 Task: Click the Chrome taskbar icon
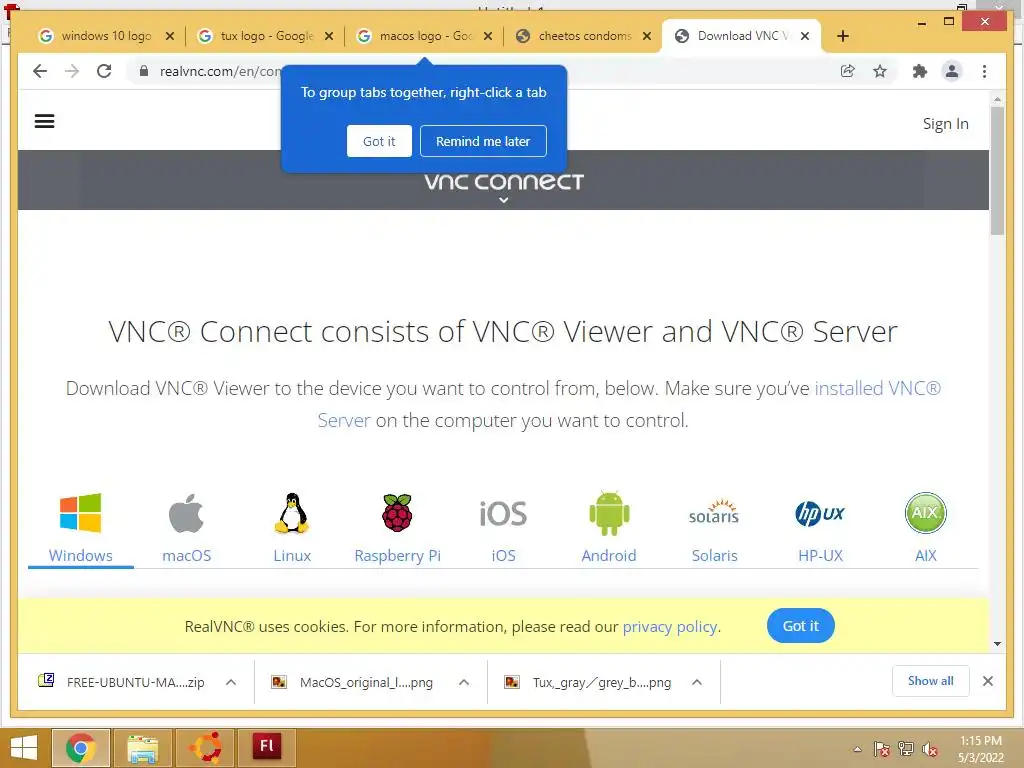(x=80, y=748)
